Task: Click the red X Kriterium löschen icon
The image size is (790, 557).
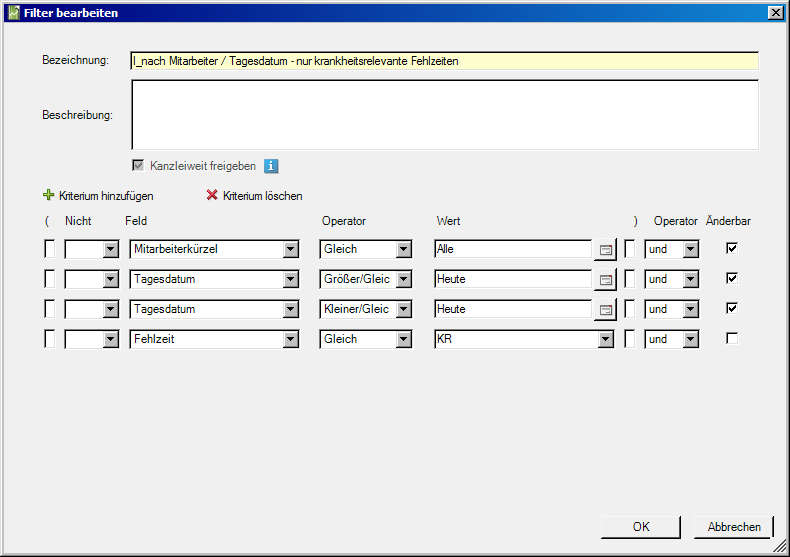Action: pos(212,196)
